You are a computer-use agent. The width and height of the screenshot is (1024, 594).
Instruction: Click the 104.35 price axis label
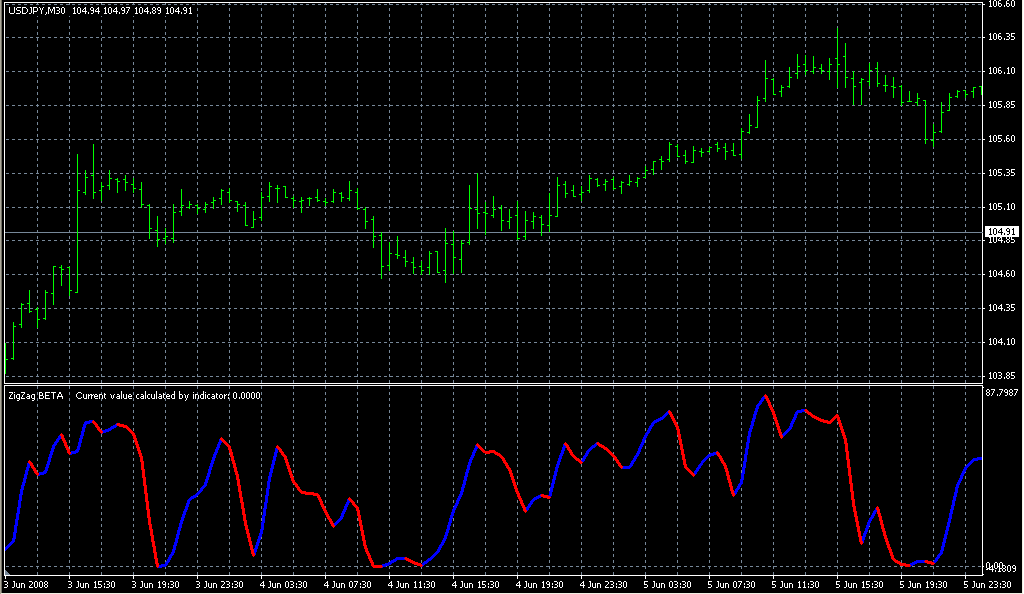point(1001,308)
